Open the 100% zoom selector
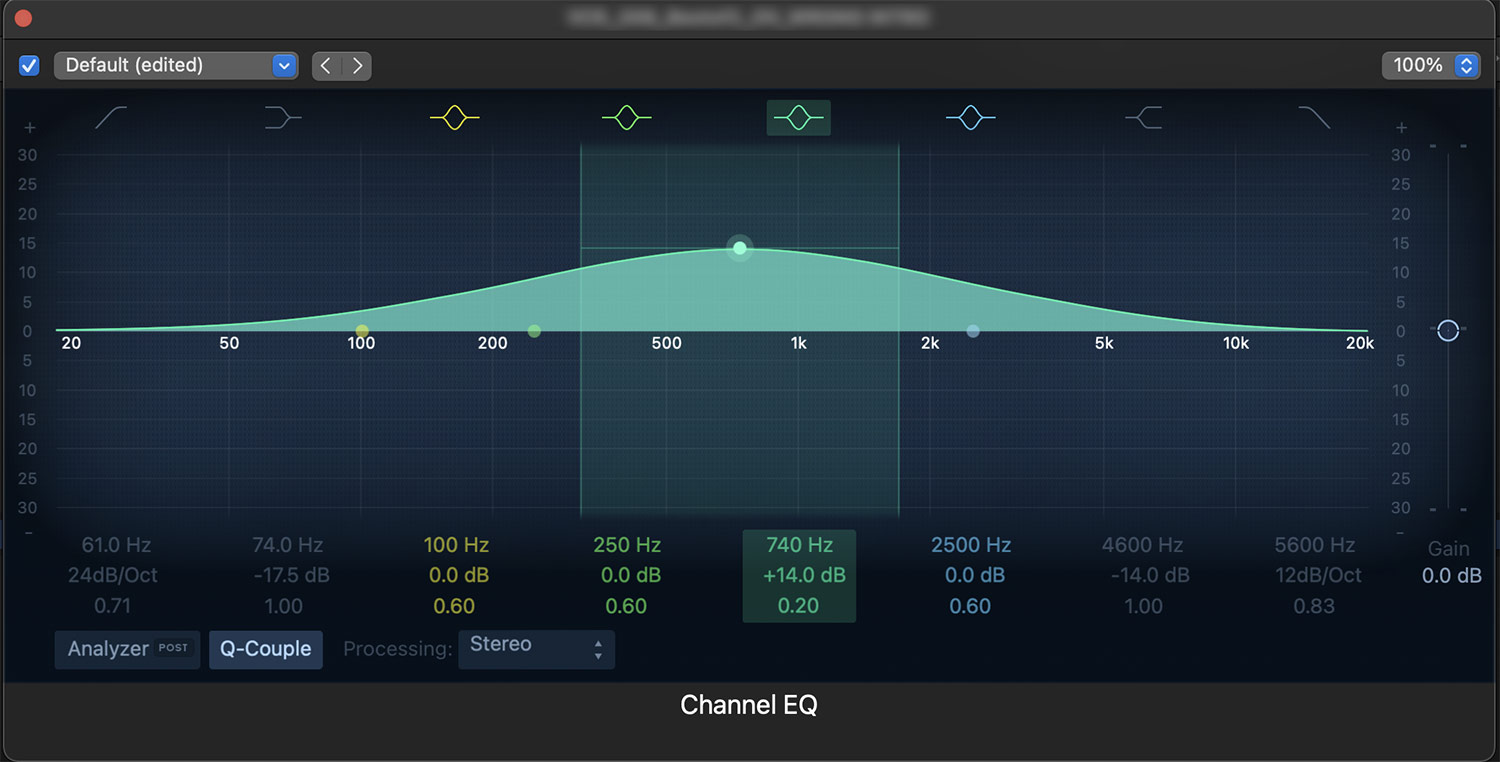1500x762 pixels. (1431, 65)
